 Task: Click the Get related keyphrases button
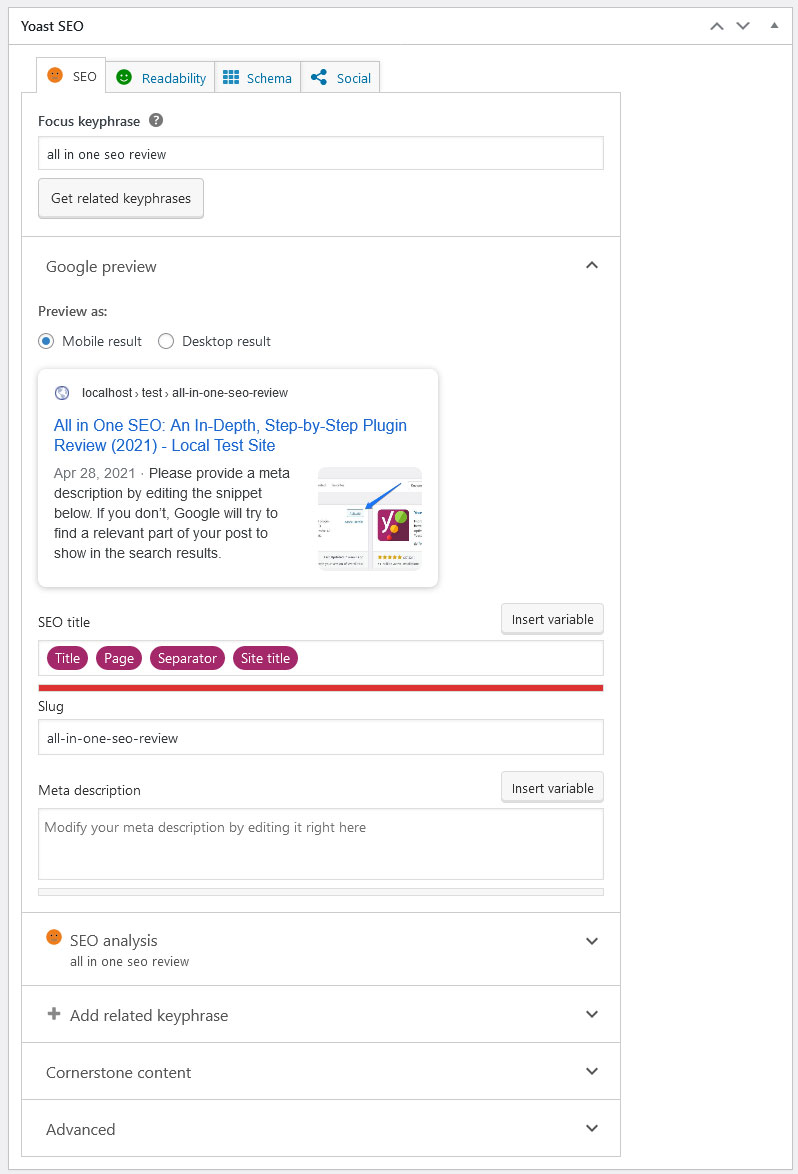(121, 198)
